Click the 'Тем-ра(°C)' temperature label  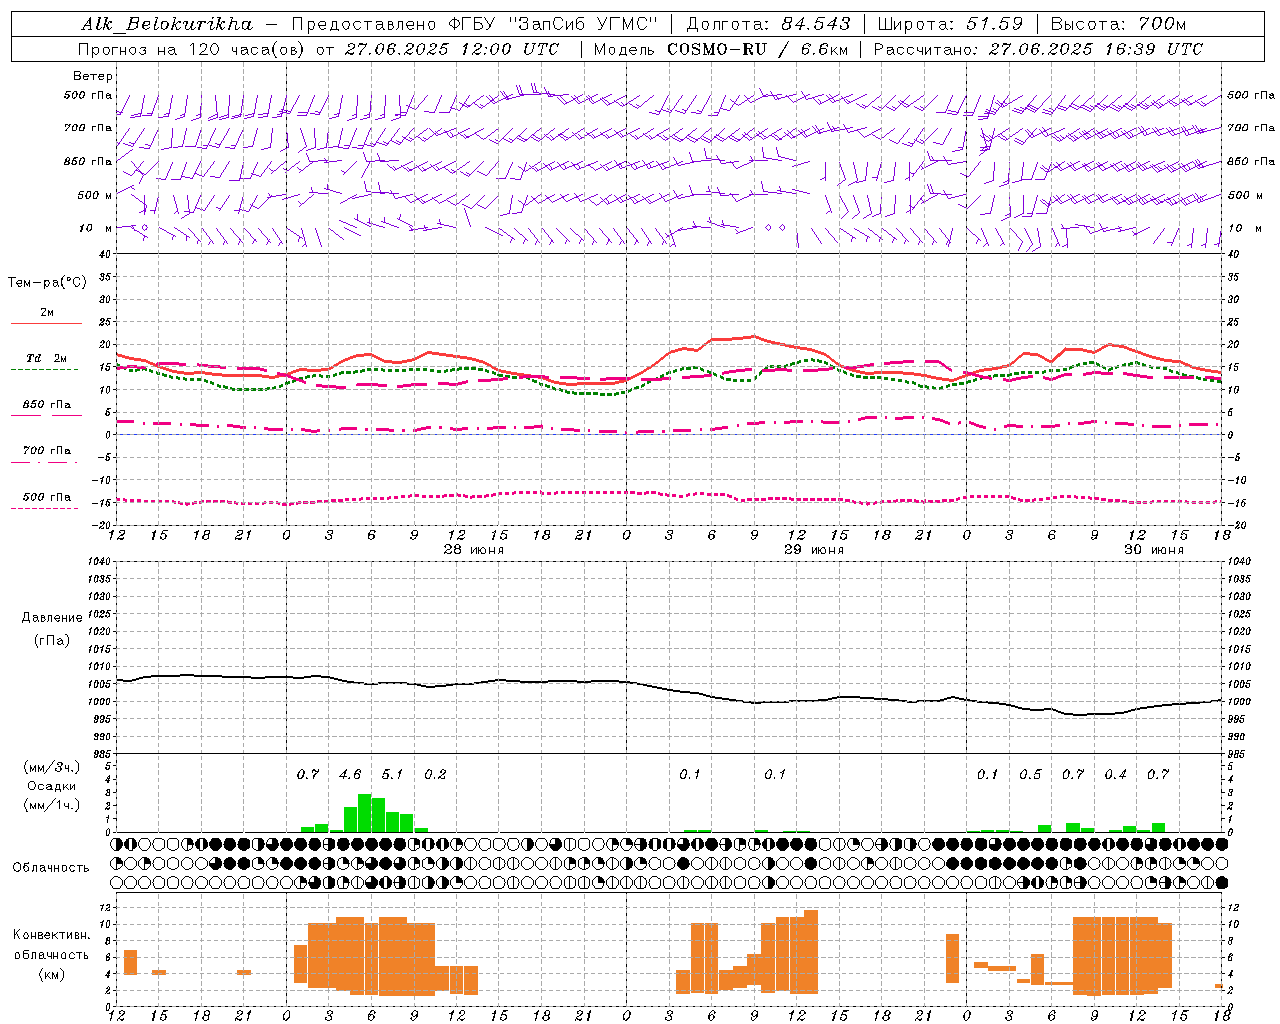tap(47, 283)
